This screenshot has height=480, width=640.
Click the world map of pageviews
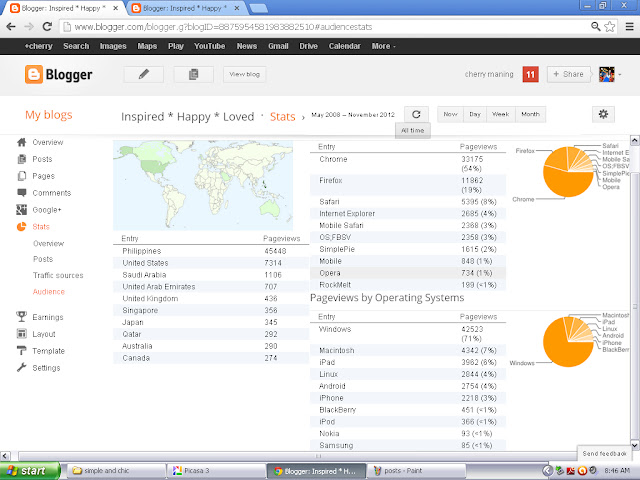203,185
